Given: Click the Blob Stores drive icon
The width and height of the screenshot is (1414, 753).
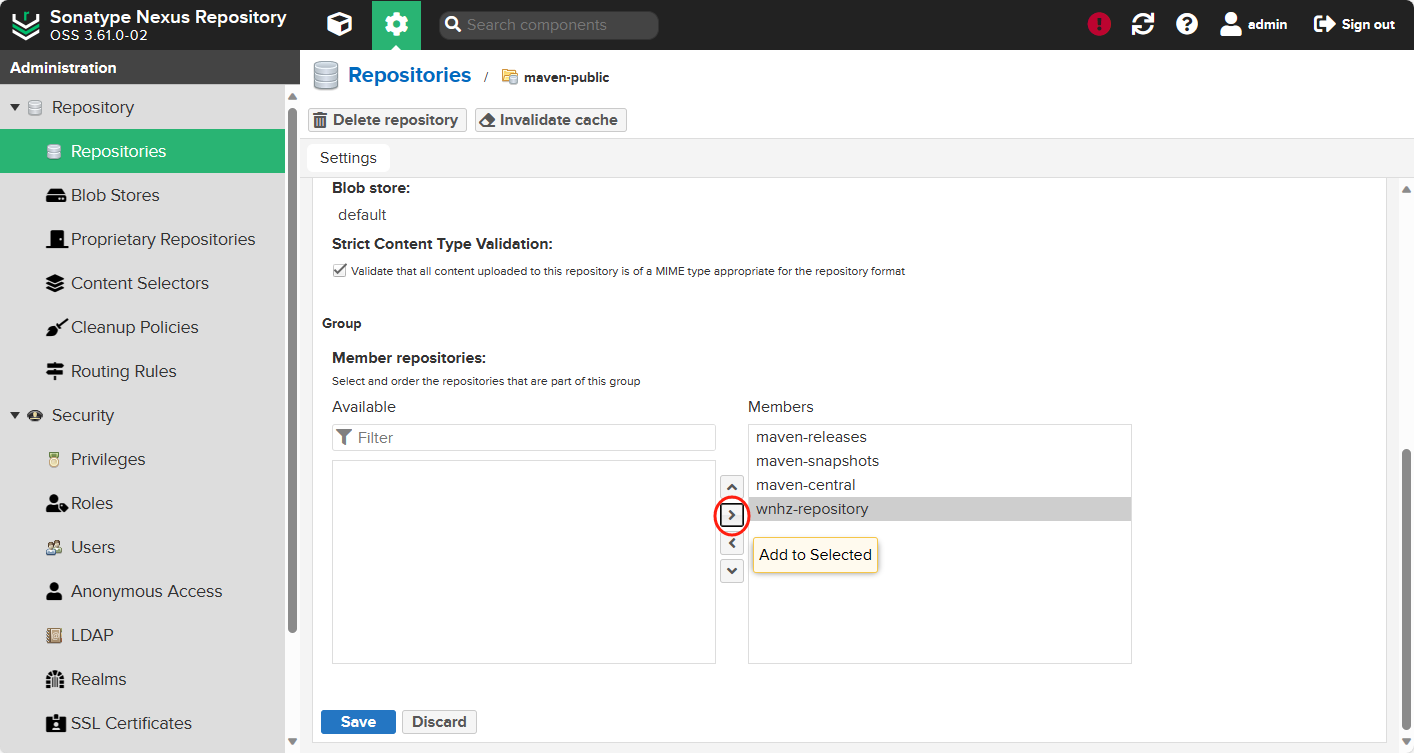Looking at the screenshot, I should [x=55, y=195].
